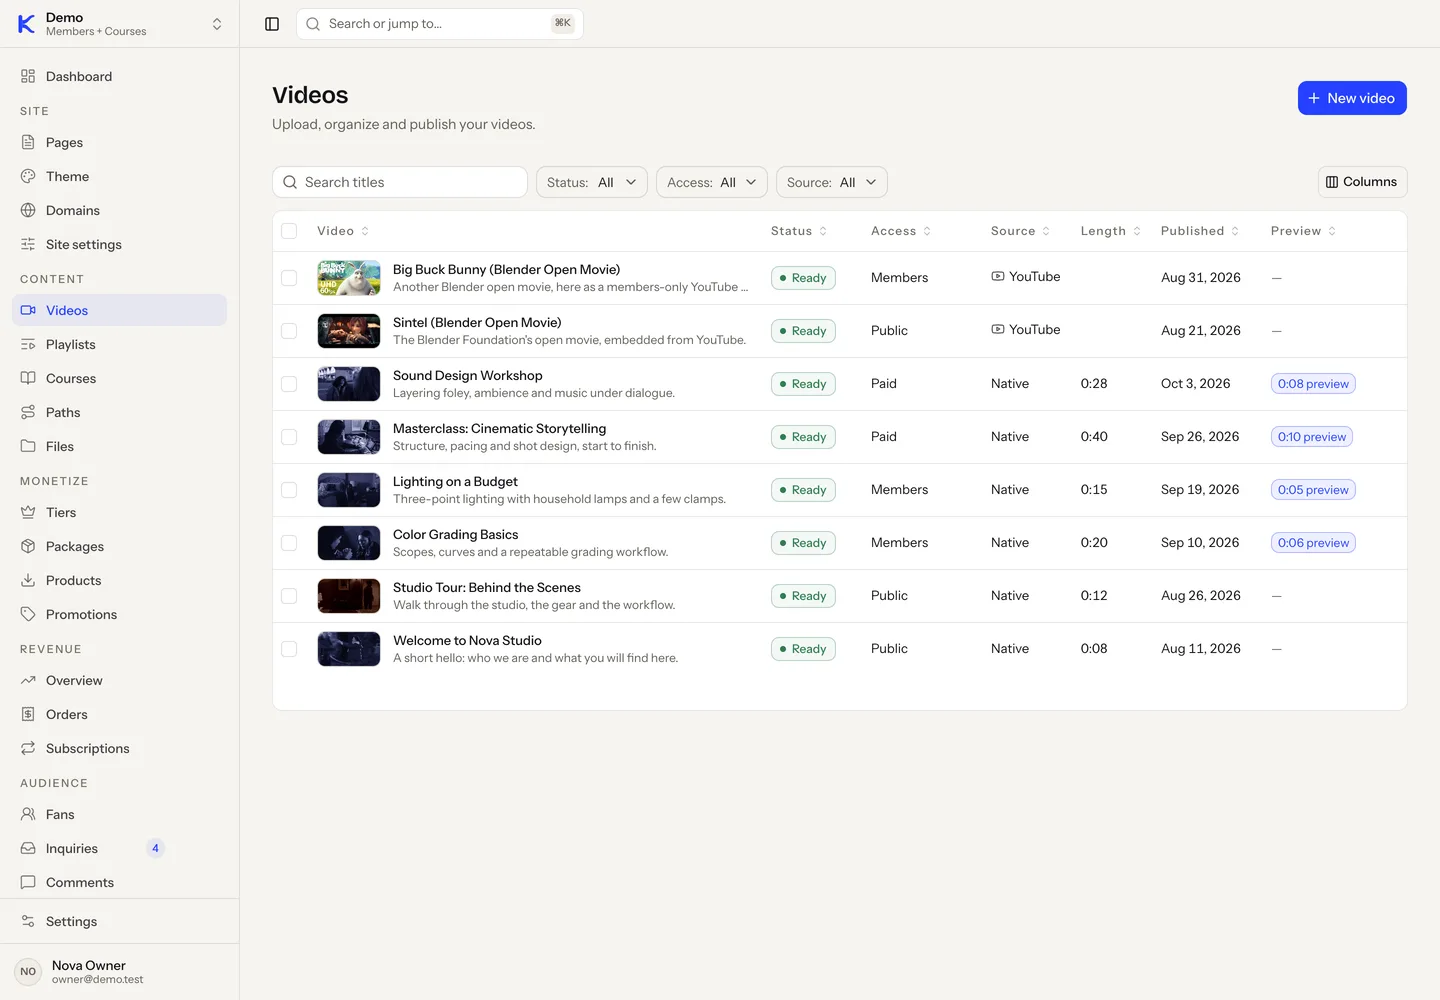This screenshot has width=1440, height=1000.
Task: Tick the Sound Design Workshop checkbox
Action: pyautogui.click(x=289, y=384)
